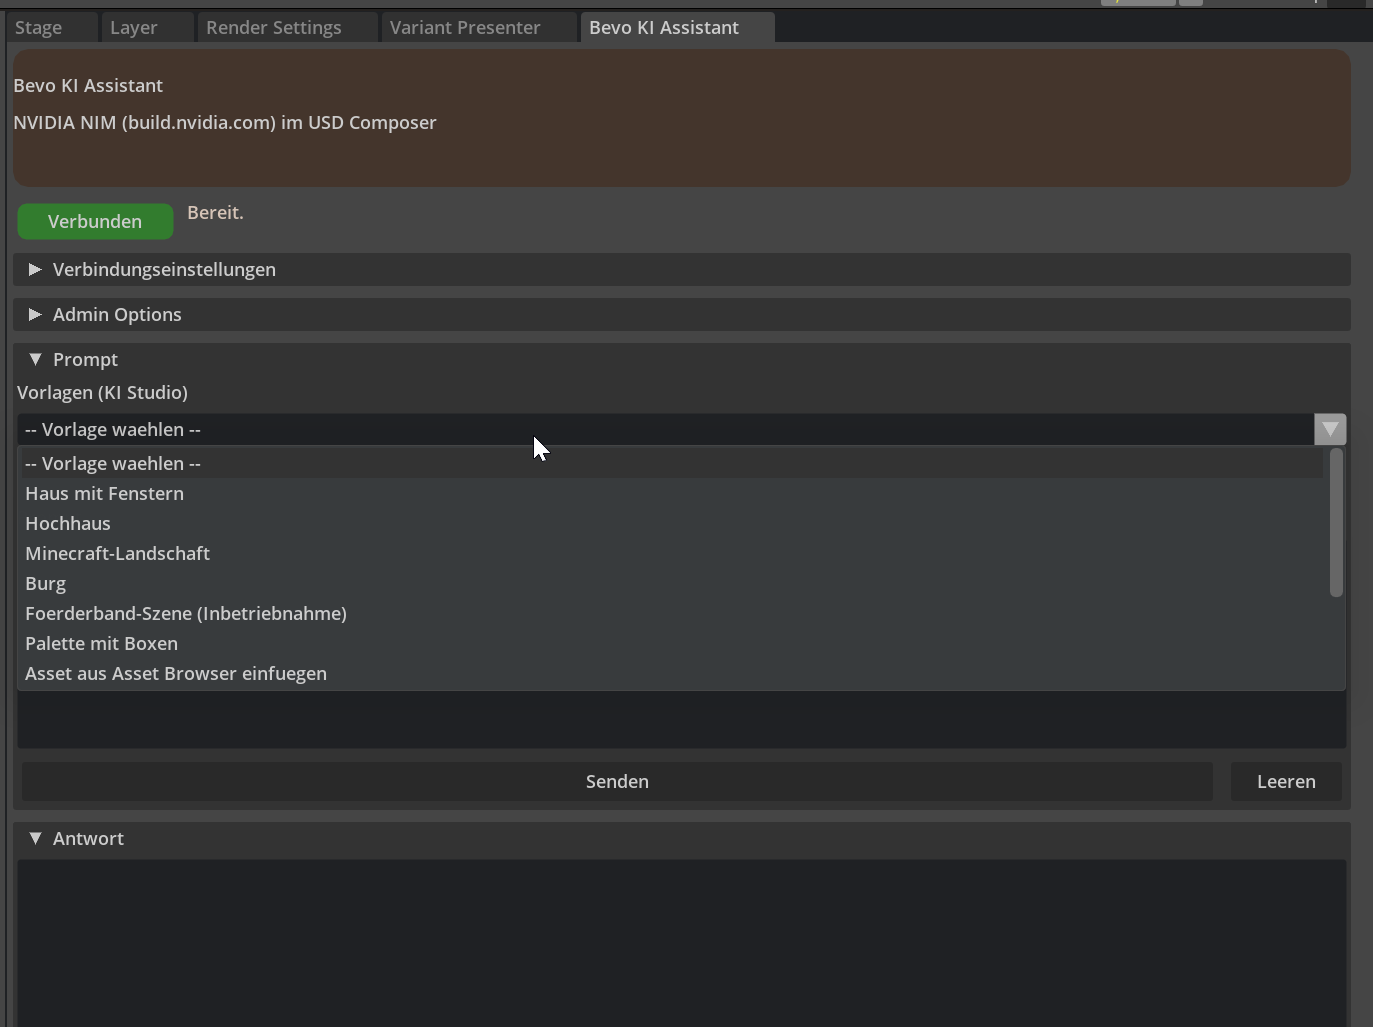1373x1027 pixels.
Task: Select Asset aus Asset Browser einfuegen
Action: pyautogui.click(x=671, y=673)
